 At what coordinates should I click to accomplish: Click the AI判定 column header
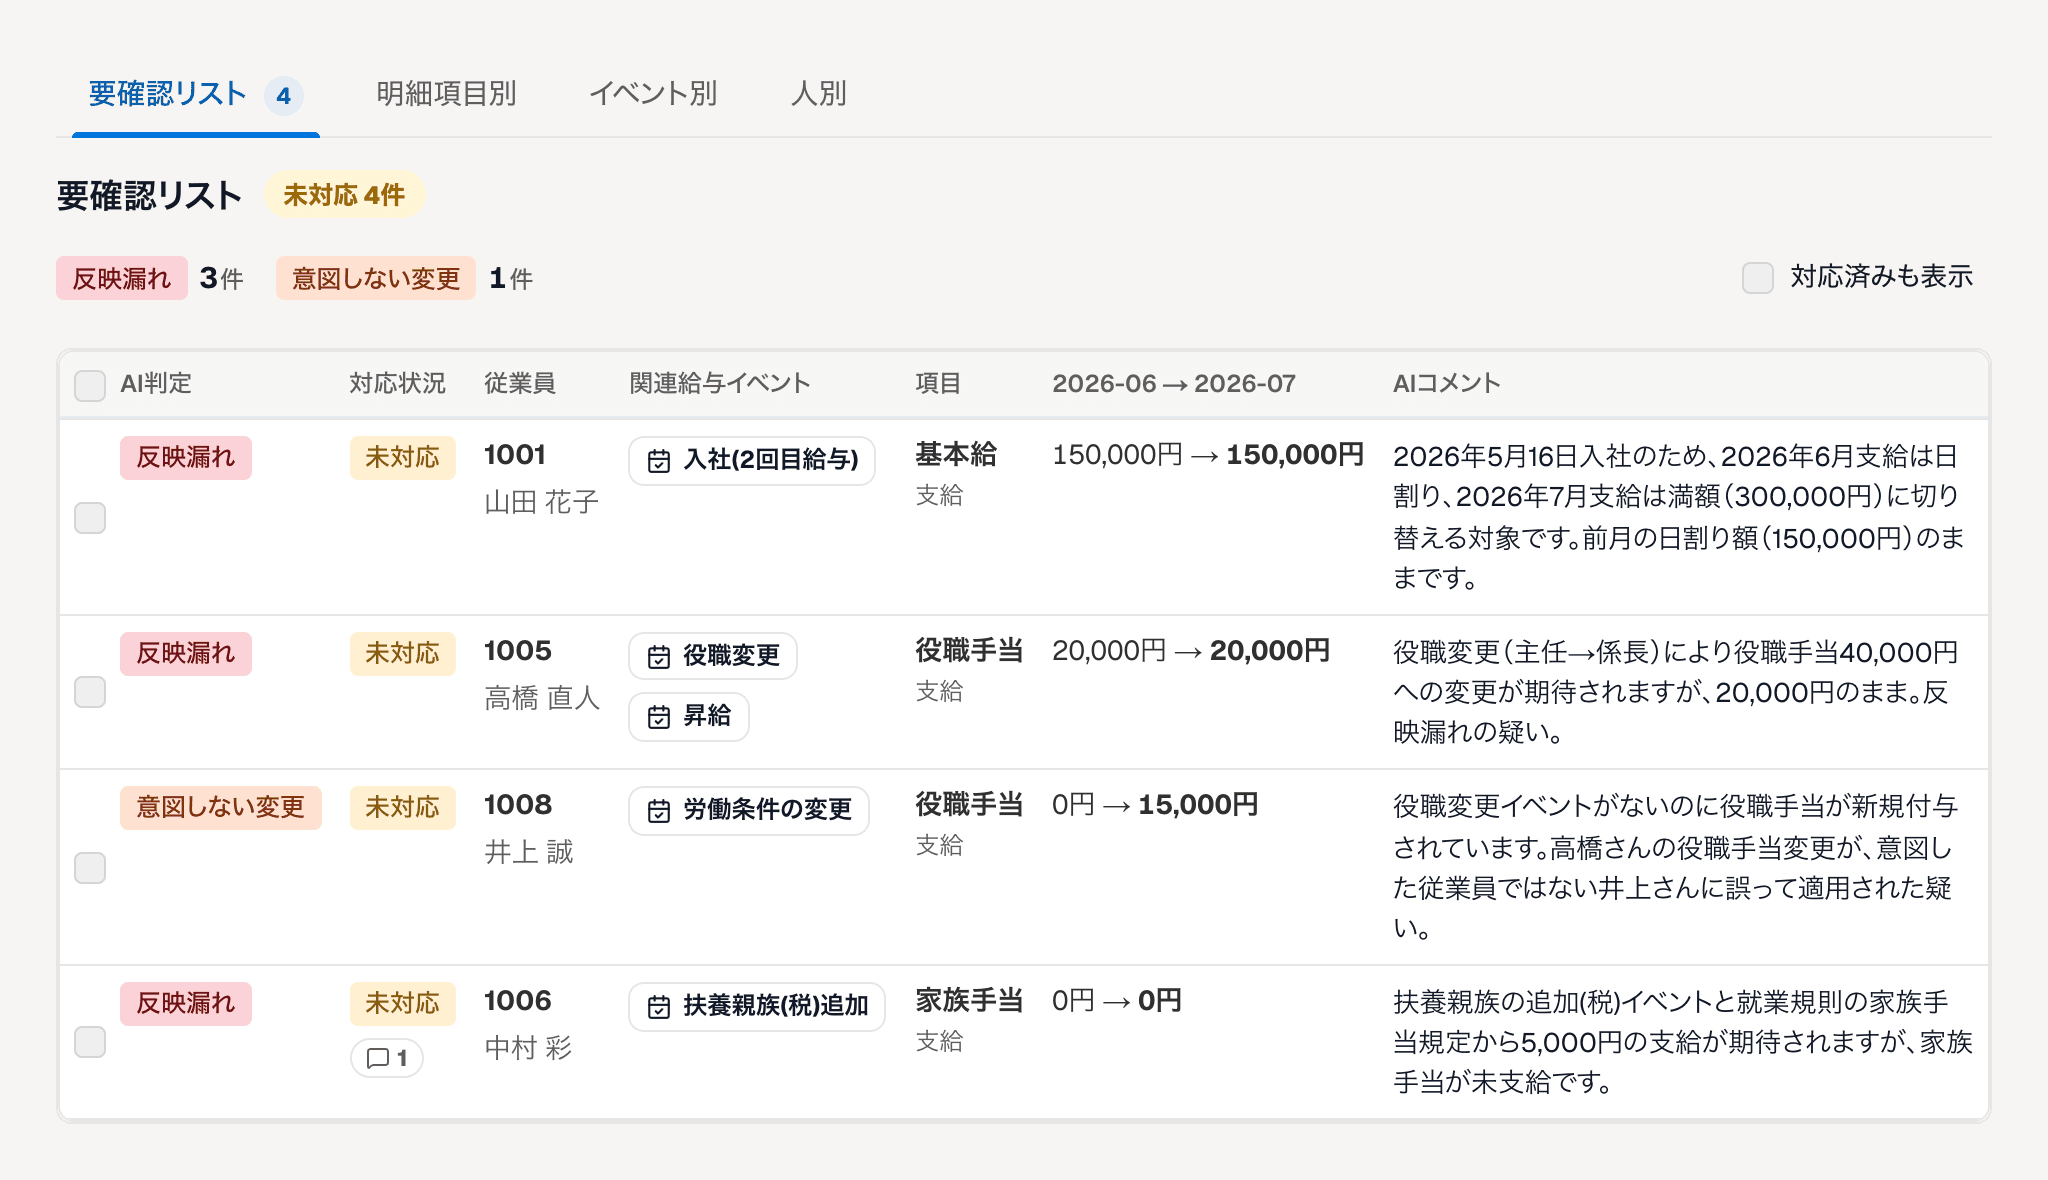click(x=156, y=384)
